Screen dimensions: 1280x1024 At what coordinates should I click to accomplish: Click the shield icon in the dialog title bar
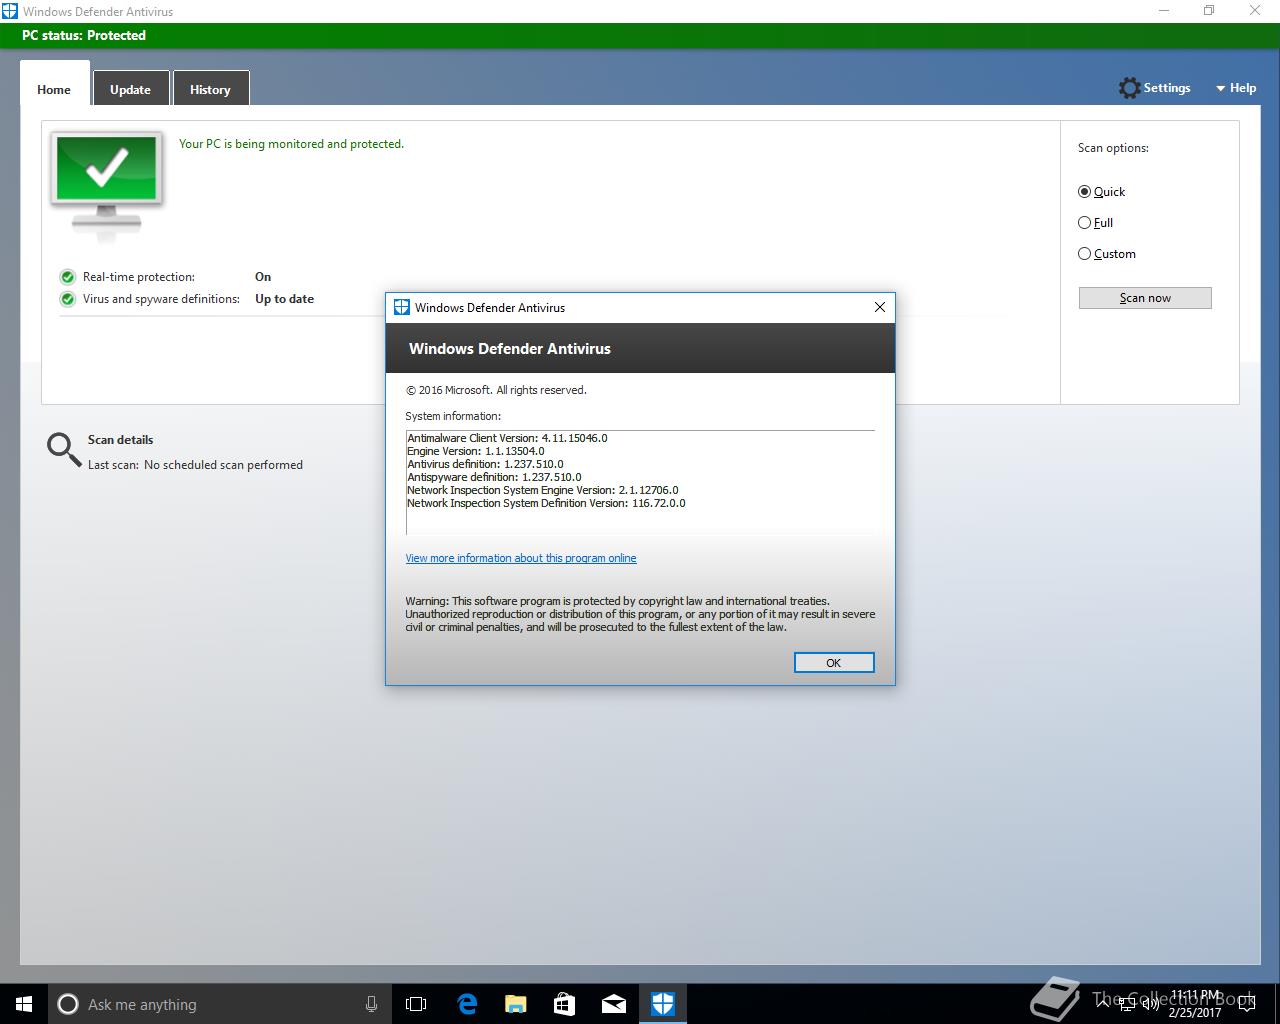pyautogui.click(x=402, y=307)
